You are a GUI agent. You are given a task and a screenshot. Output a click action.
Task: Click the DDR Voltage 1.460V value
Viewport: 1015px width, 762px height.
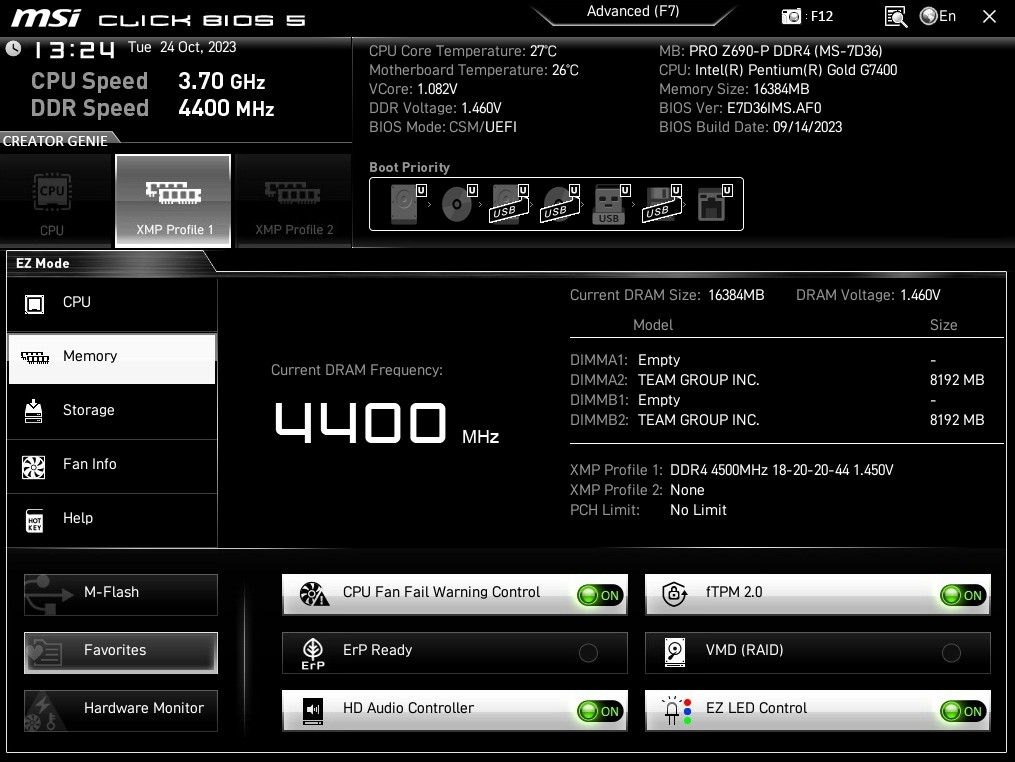coord(481,108)
